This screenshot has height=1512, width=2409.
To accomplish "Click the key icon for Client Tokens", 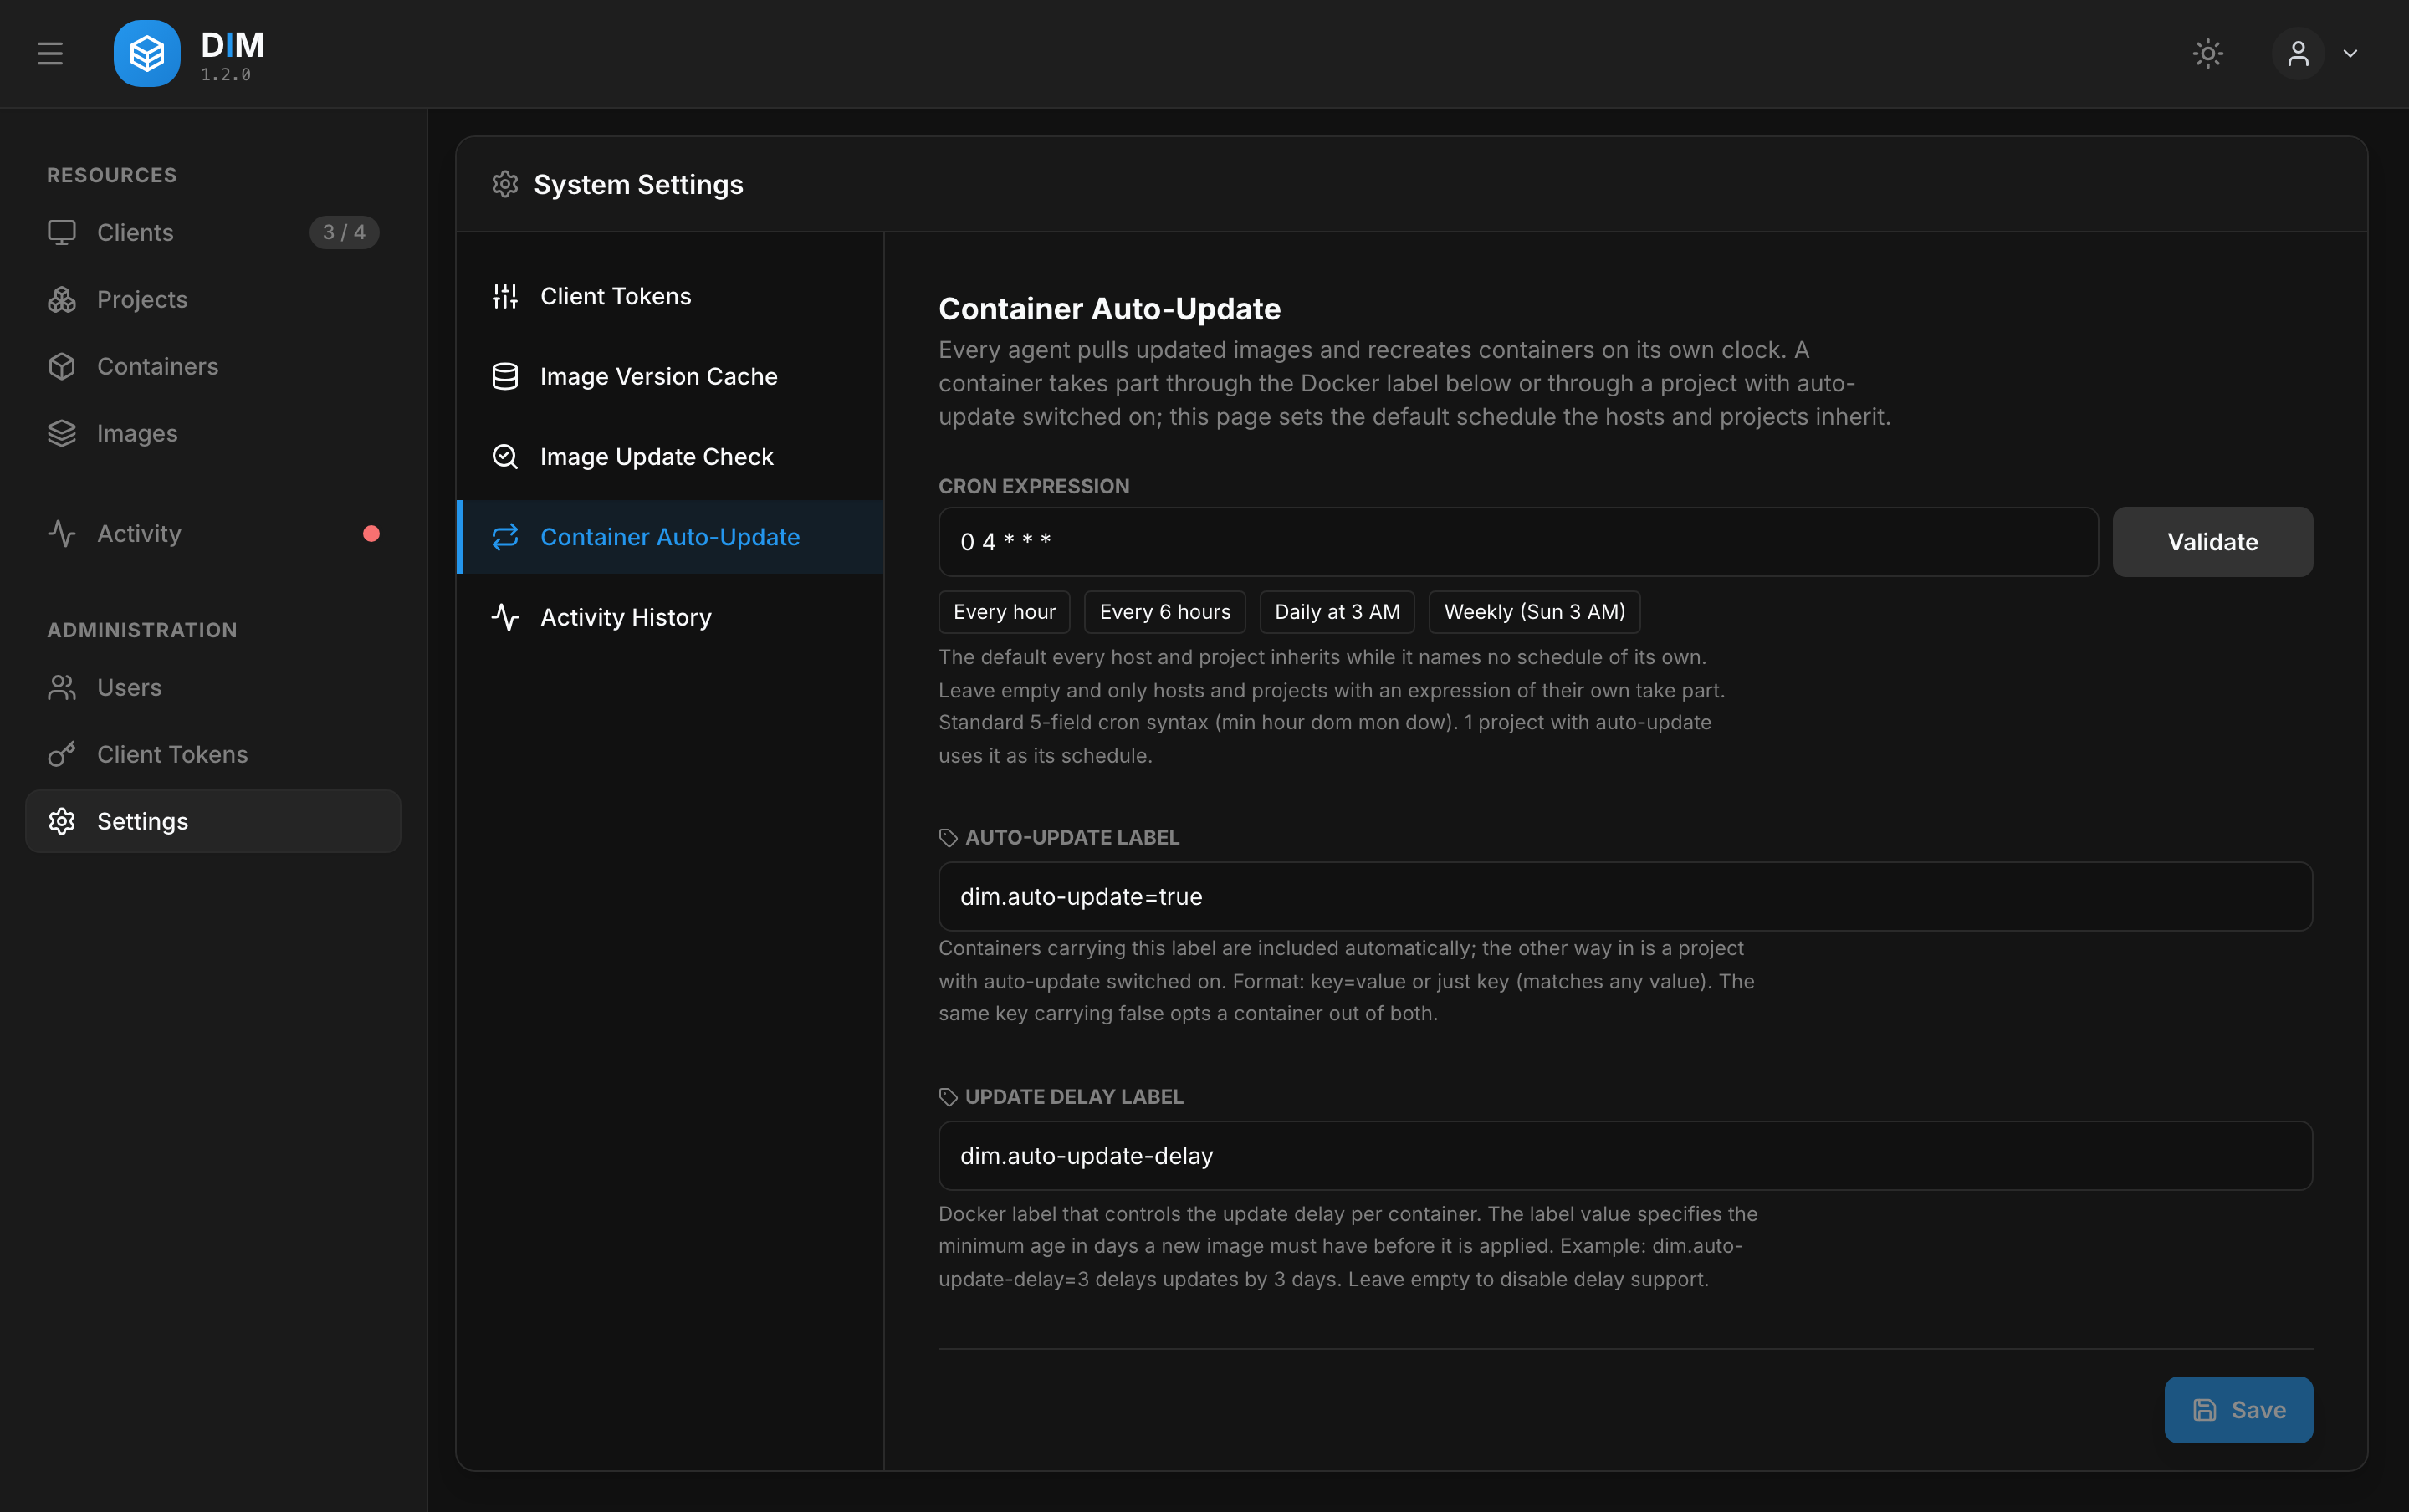I will point(62,754).
